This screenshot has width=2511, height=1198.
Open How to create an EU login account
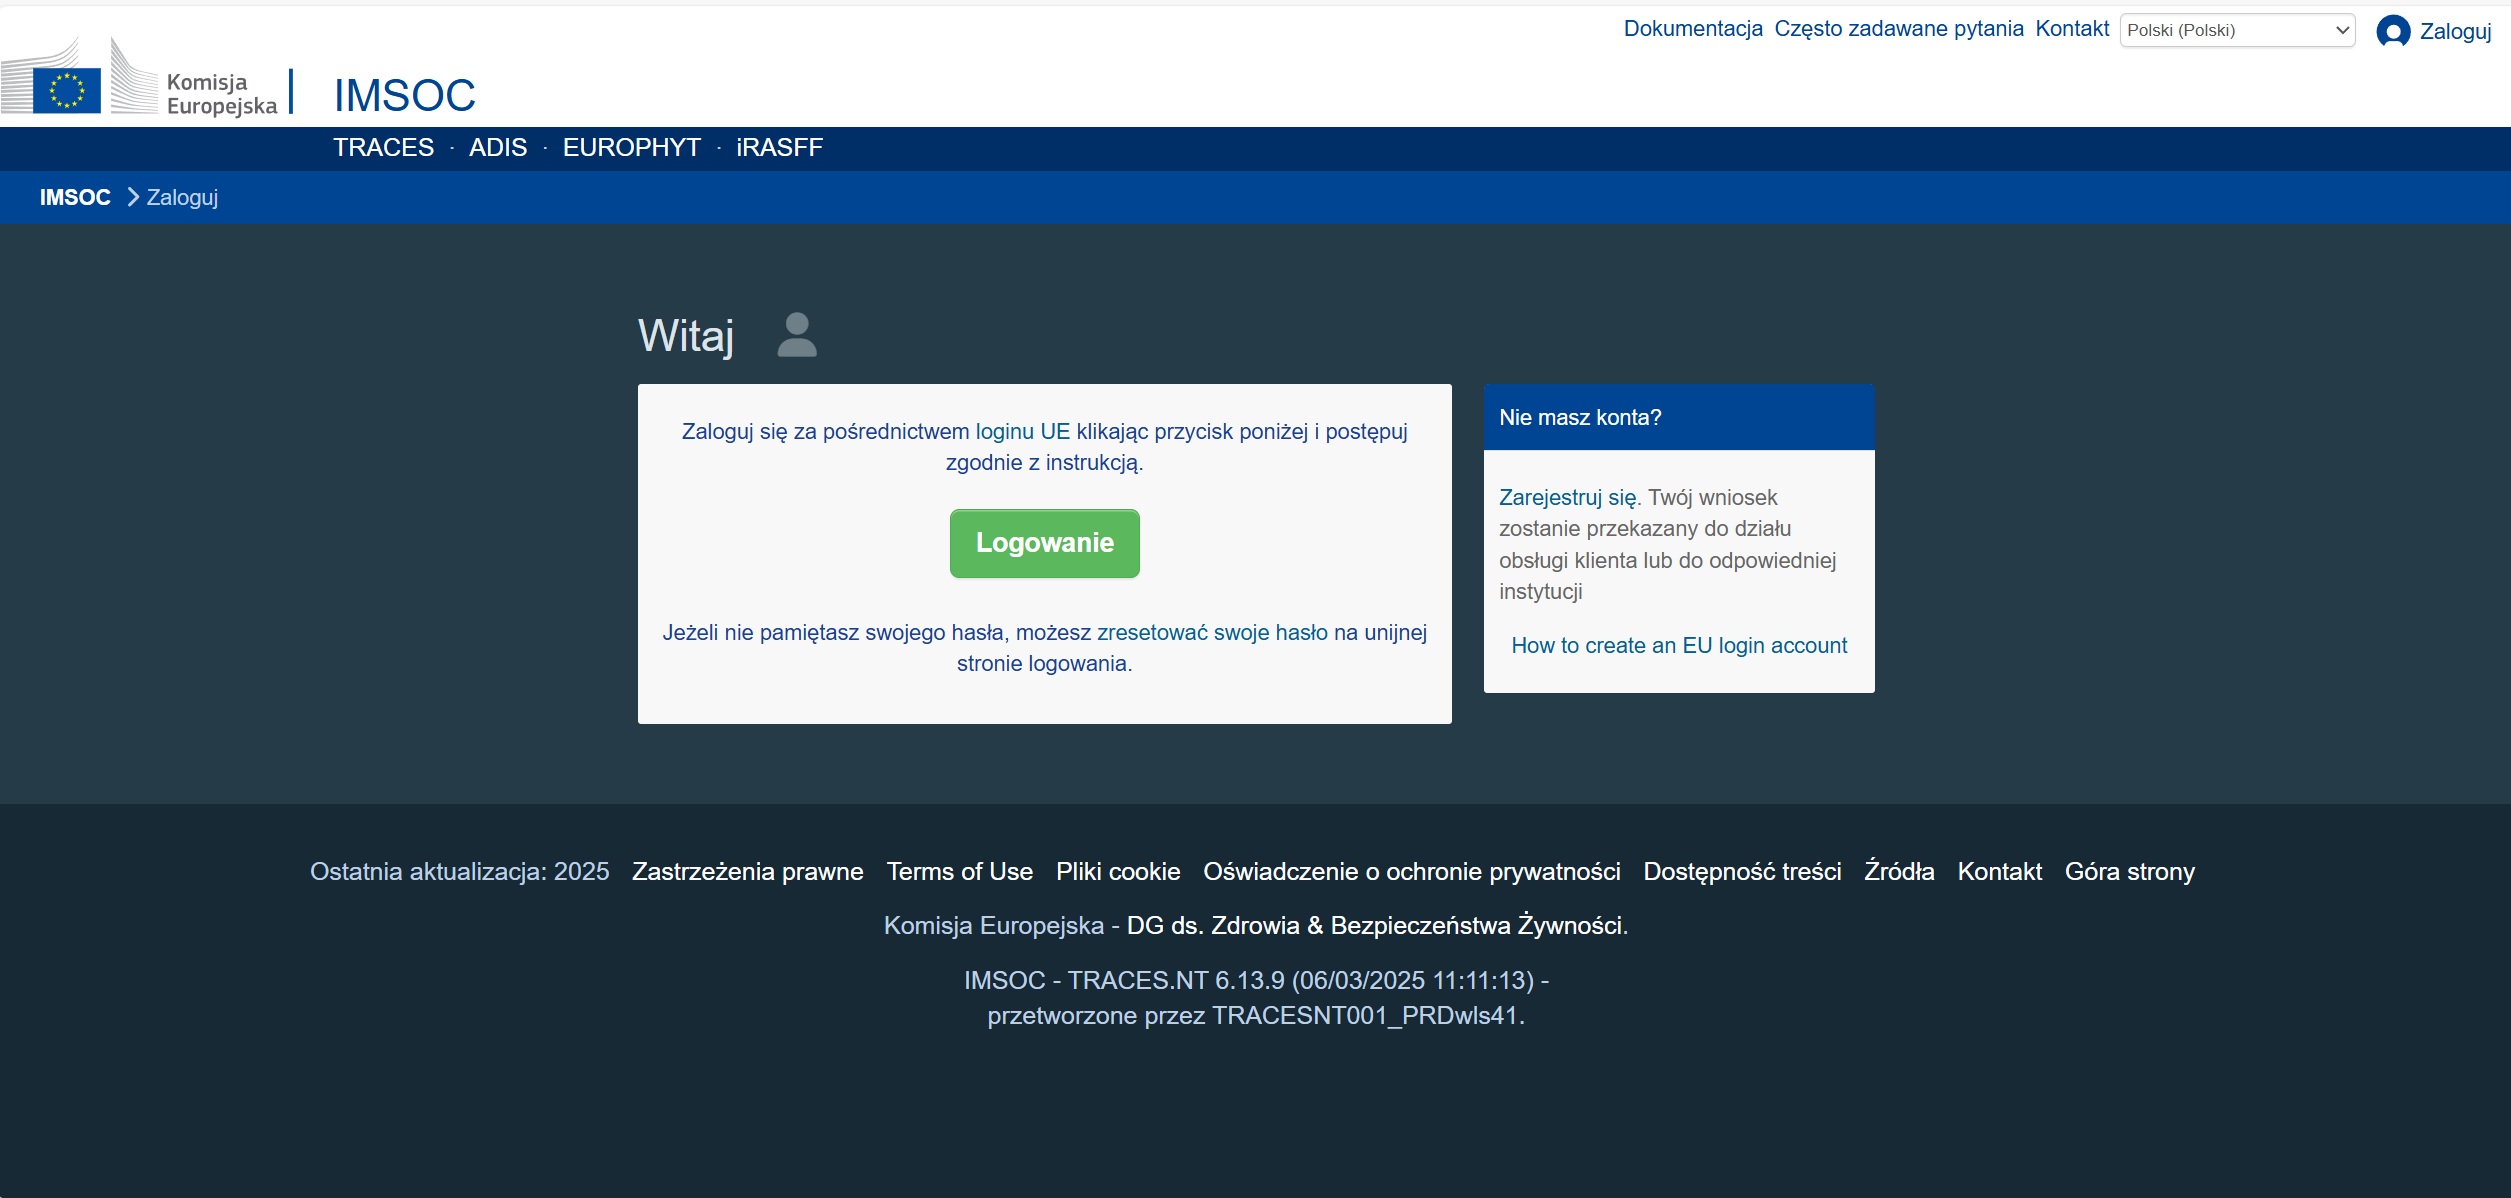[1678, 645]
